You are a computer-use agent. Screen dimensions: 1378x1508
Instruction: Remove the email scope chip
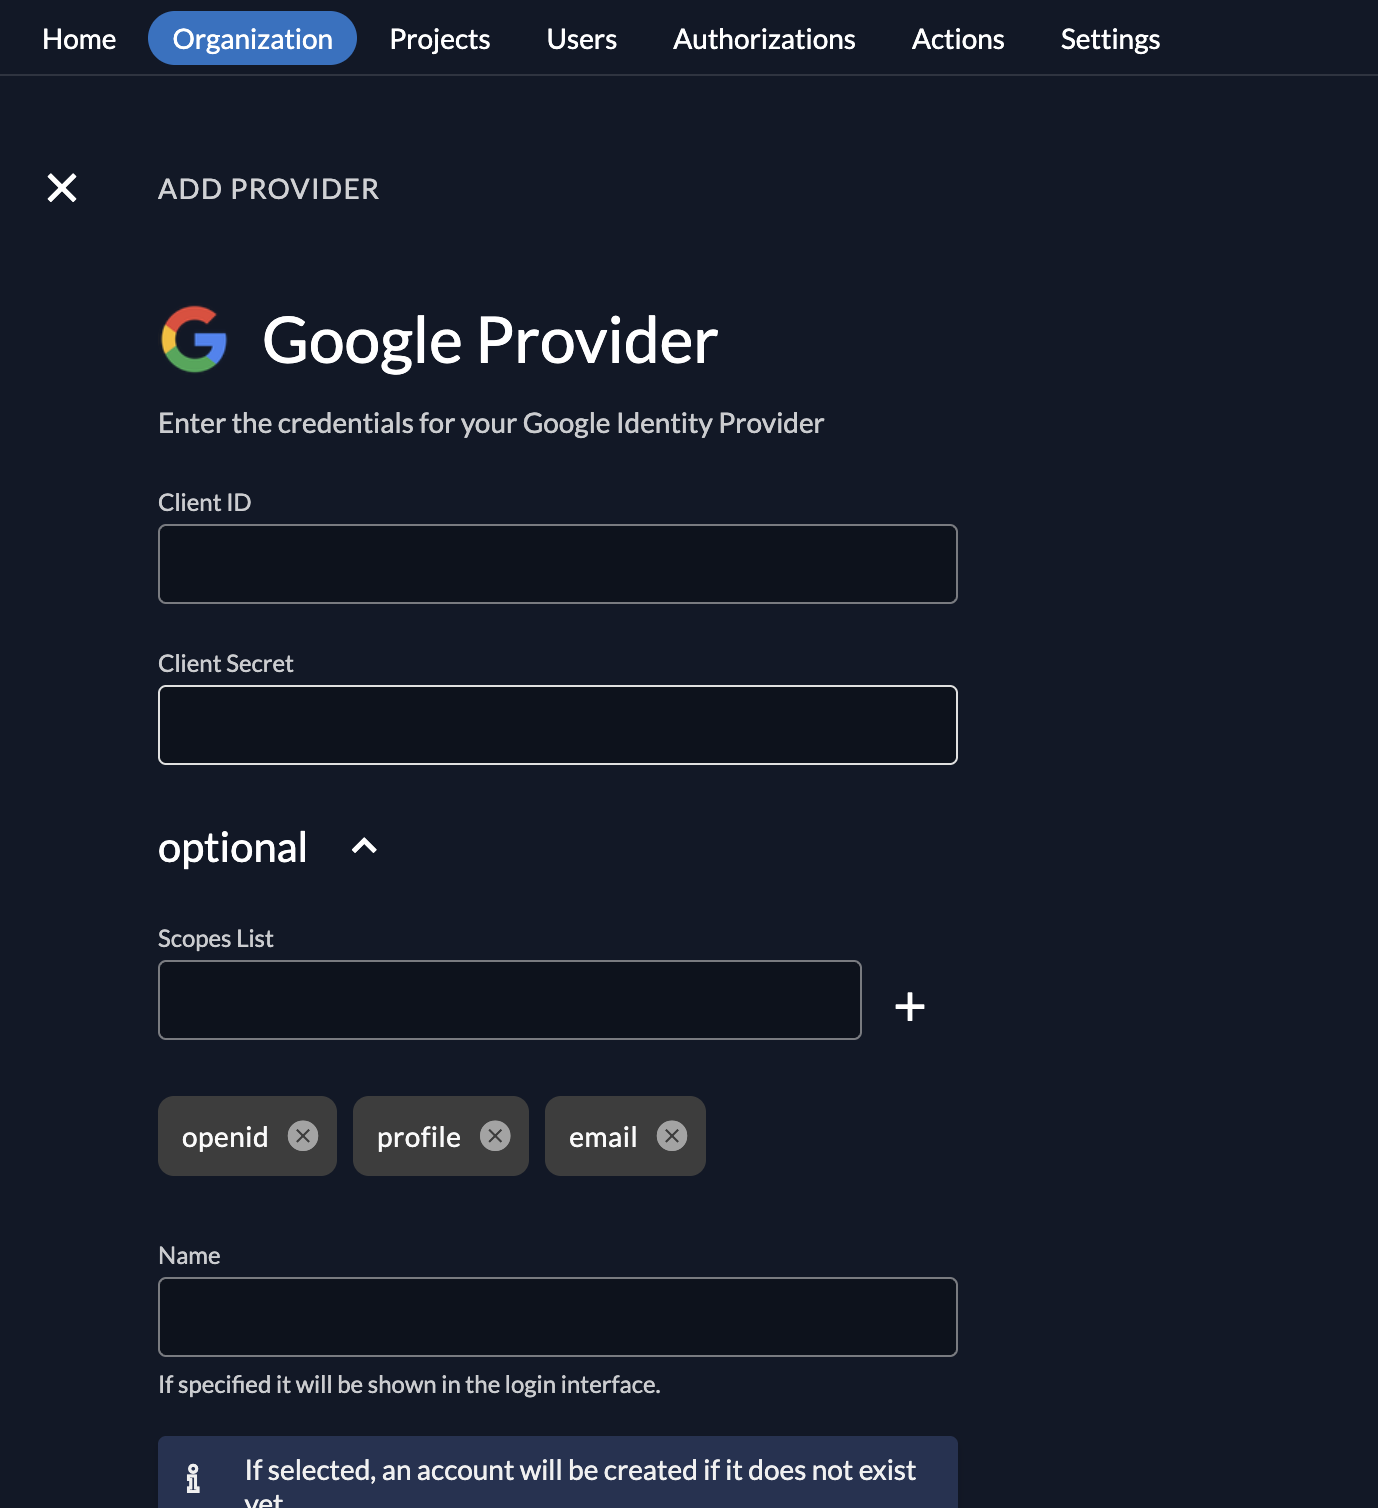point(672,1136)
